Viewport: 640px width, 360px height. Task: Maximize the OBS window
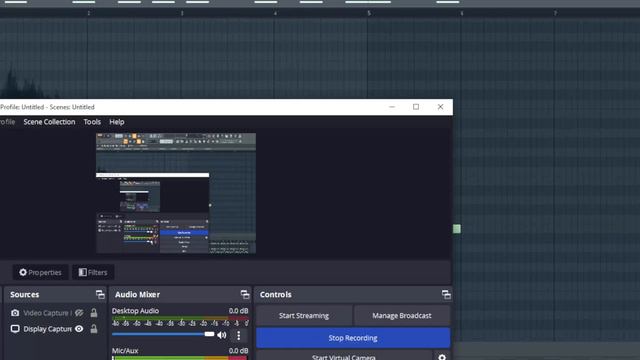pyautogui.click(x=416, y=107)
